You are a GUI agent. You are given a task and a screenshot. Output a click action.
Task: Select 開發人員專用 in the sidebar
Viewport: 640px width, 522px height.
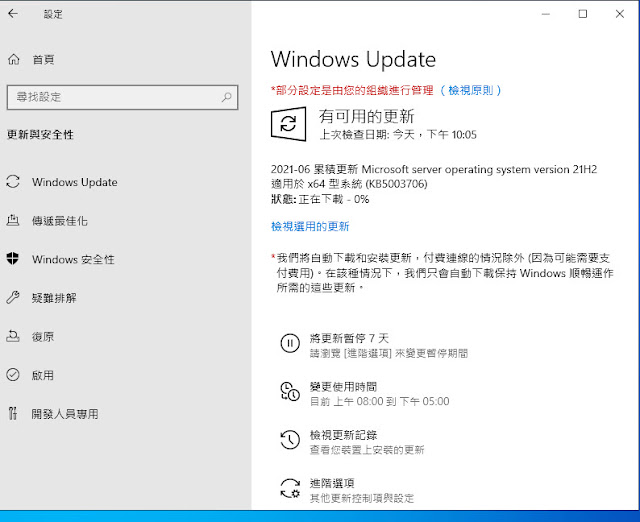coord(65,414)
